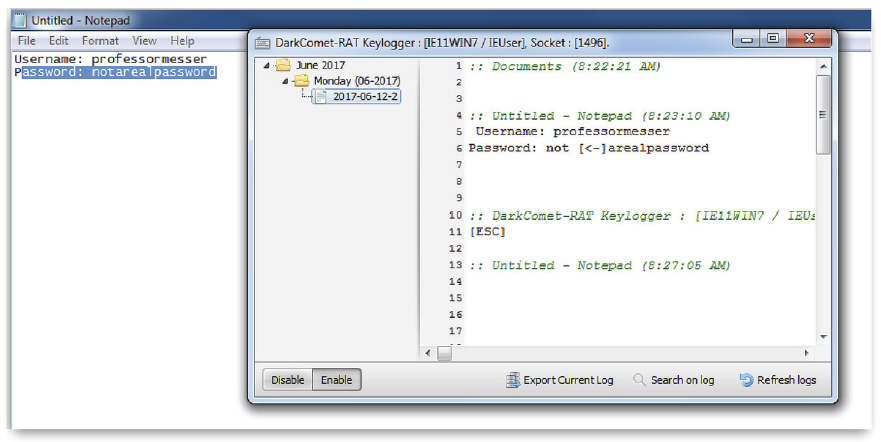Image resolution: width=881 pixels, height=442 pixels.
Task: Minimize the DarkComet keylogger window
Action: 746,39
